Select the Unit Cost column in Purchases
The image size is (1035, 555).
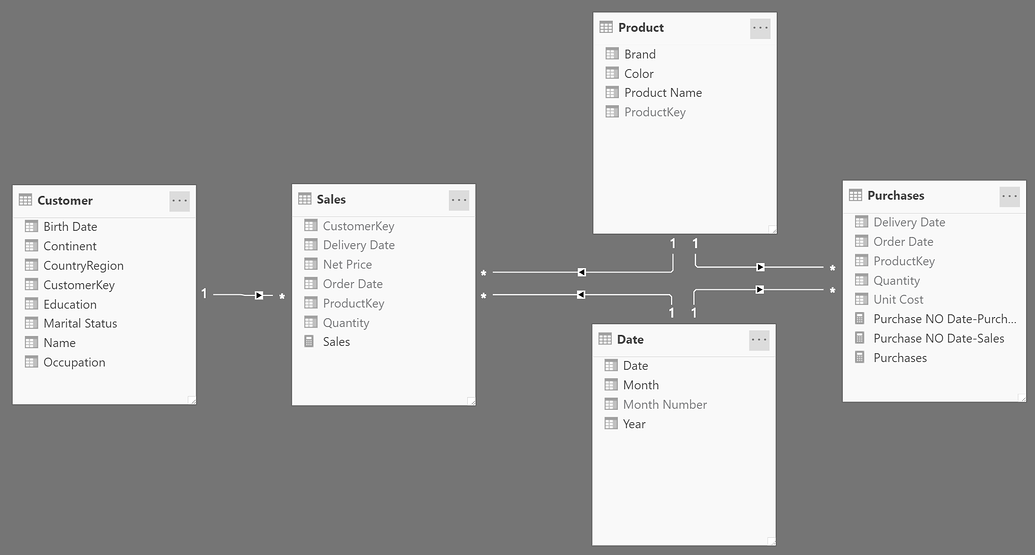(898, 300)
